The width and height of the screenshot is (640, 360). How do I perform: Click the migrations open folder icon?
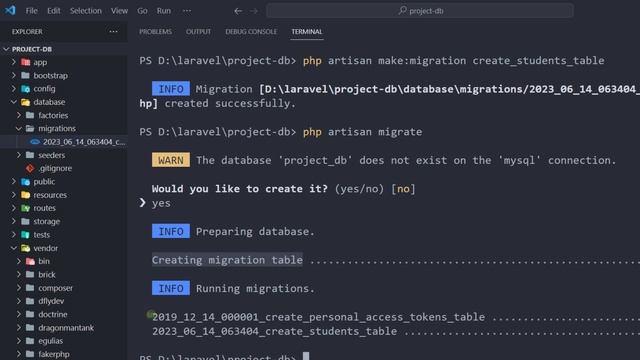click(30, 129)
